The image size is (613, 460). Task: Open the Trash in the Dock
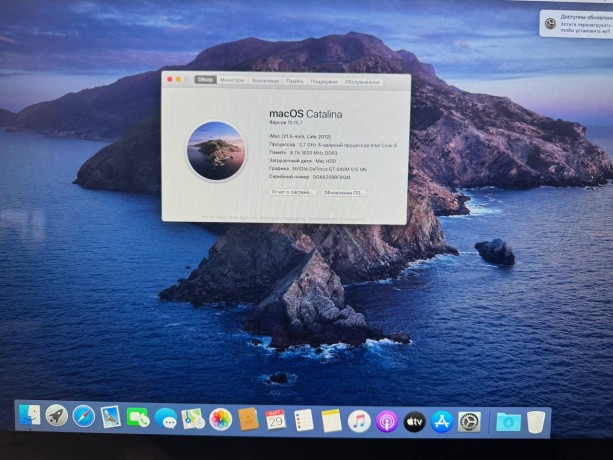pos(536,422)
